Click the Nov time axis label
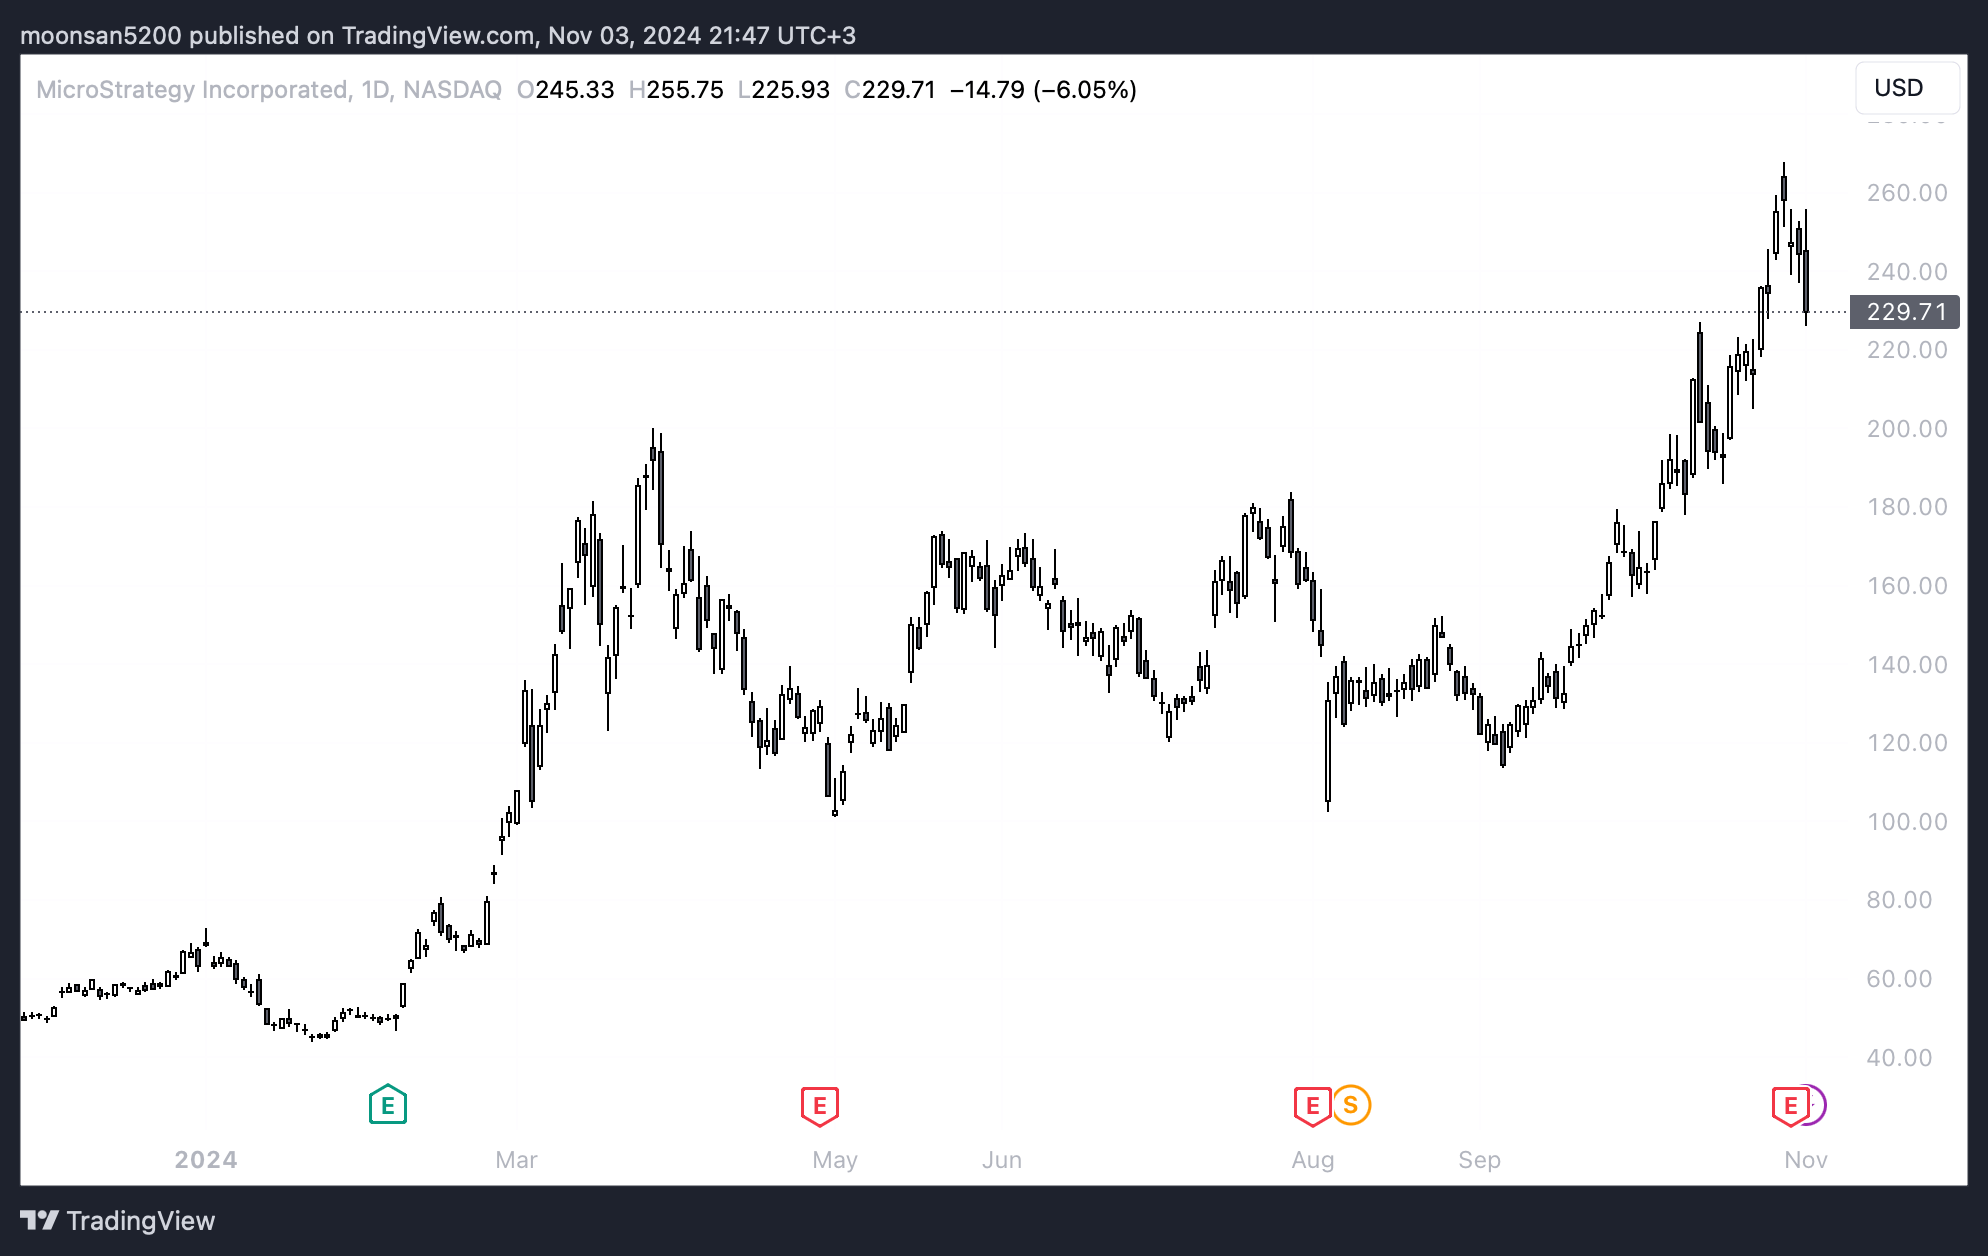Screen dimensions: 1988x1256 [1806, 1160]
